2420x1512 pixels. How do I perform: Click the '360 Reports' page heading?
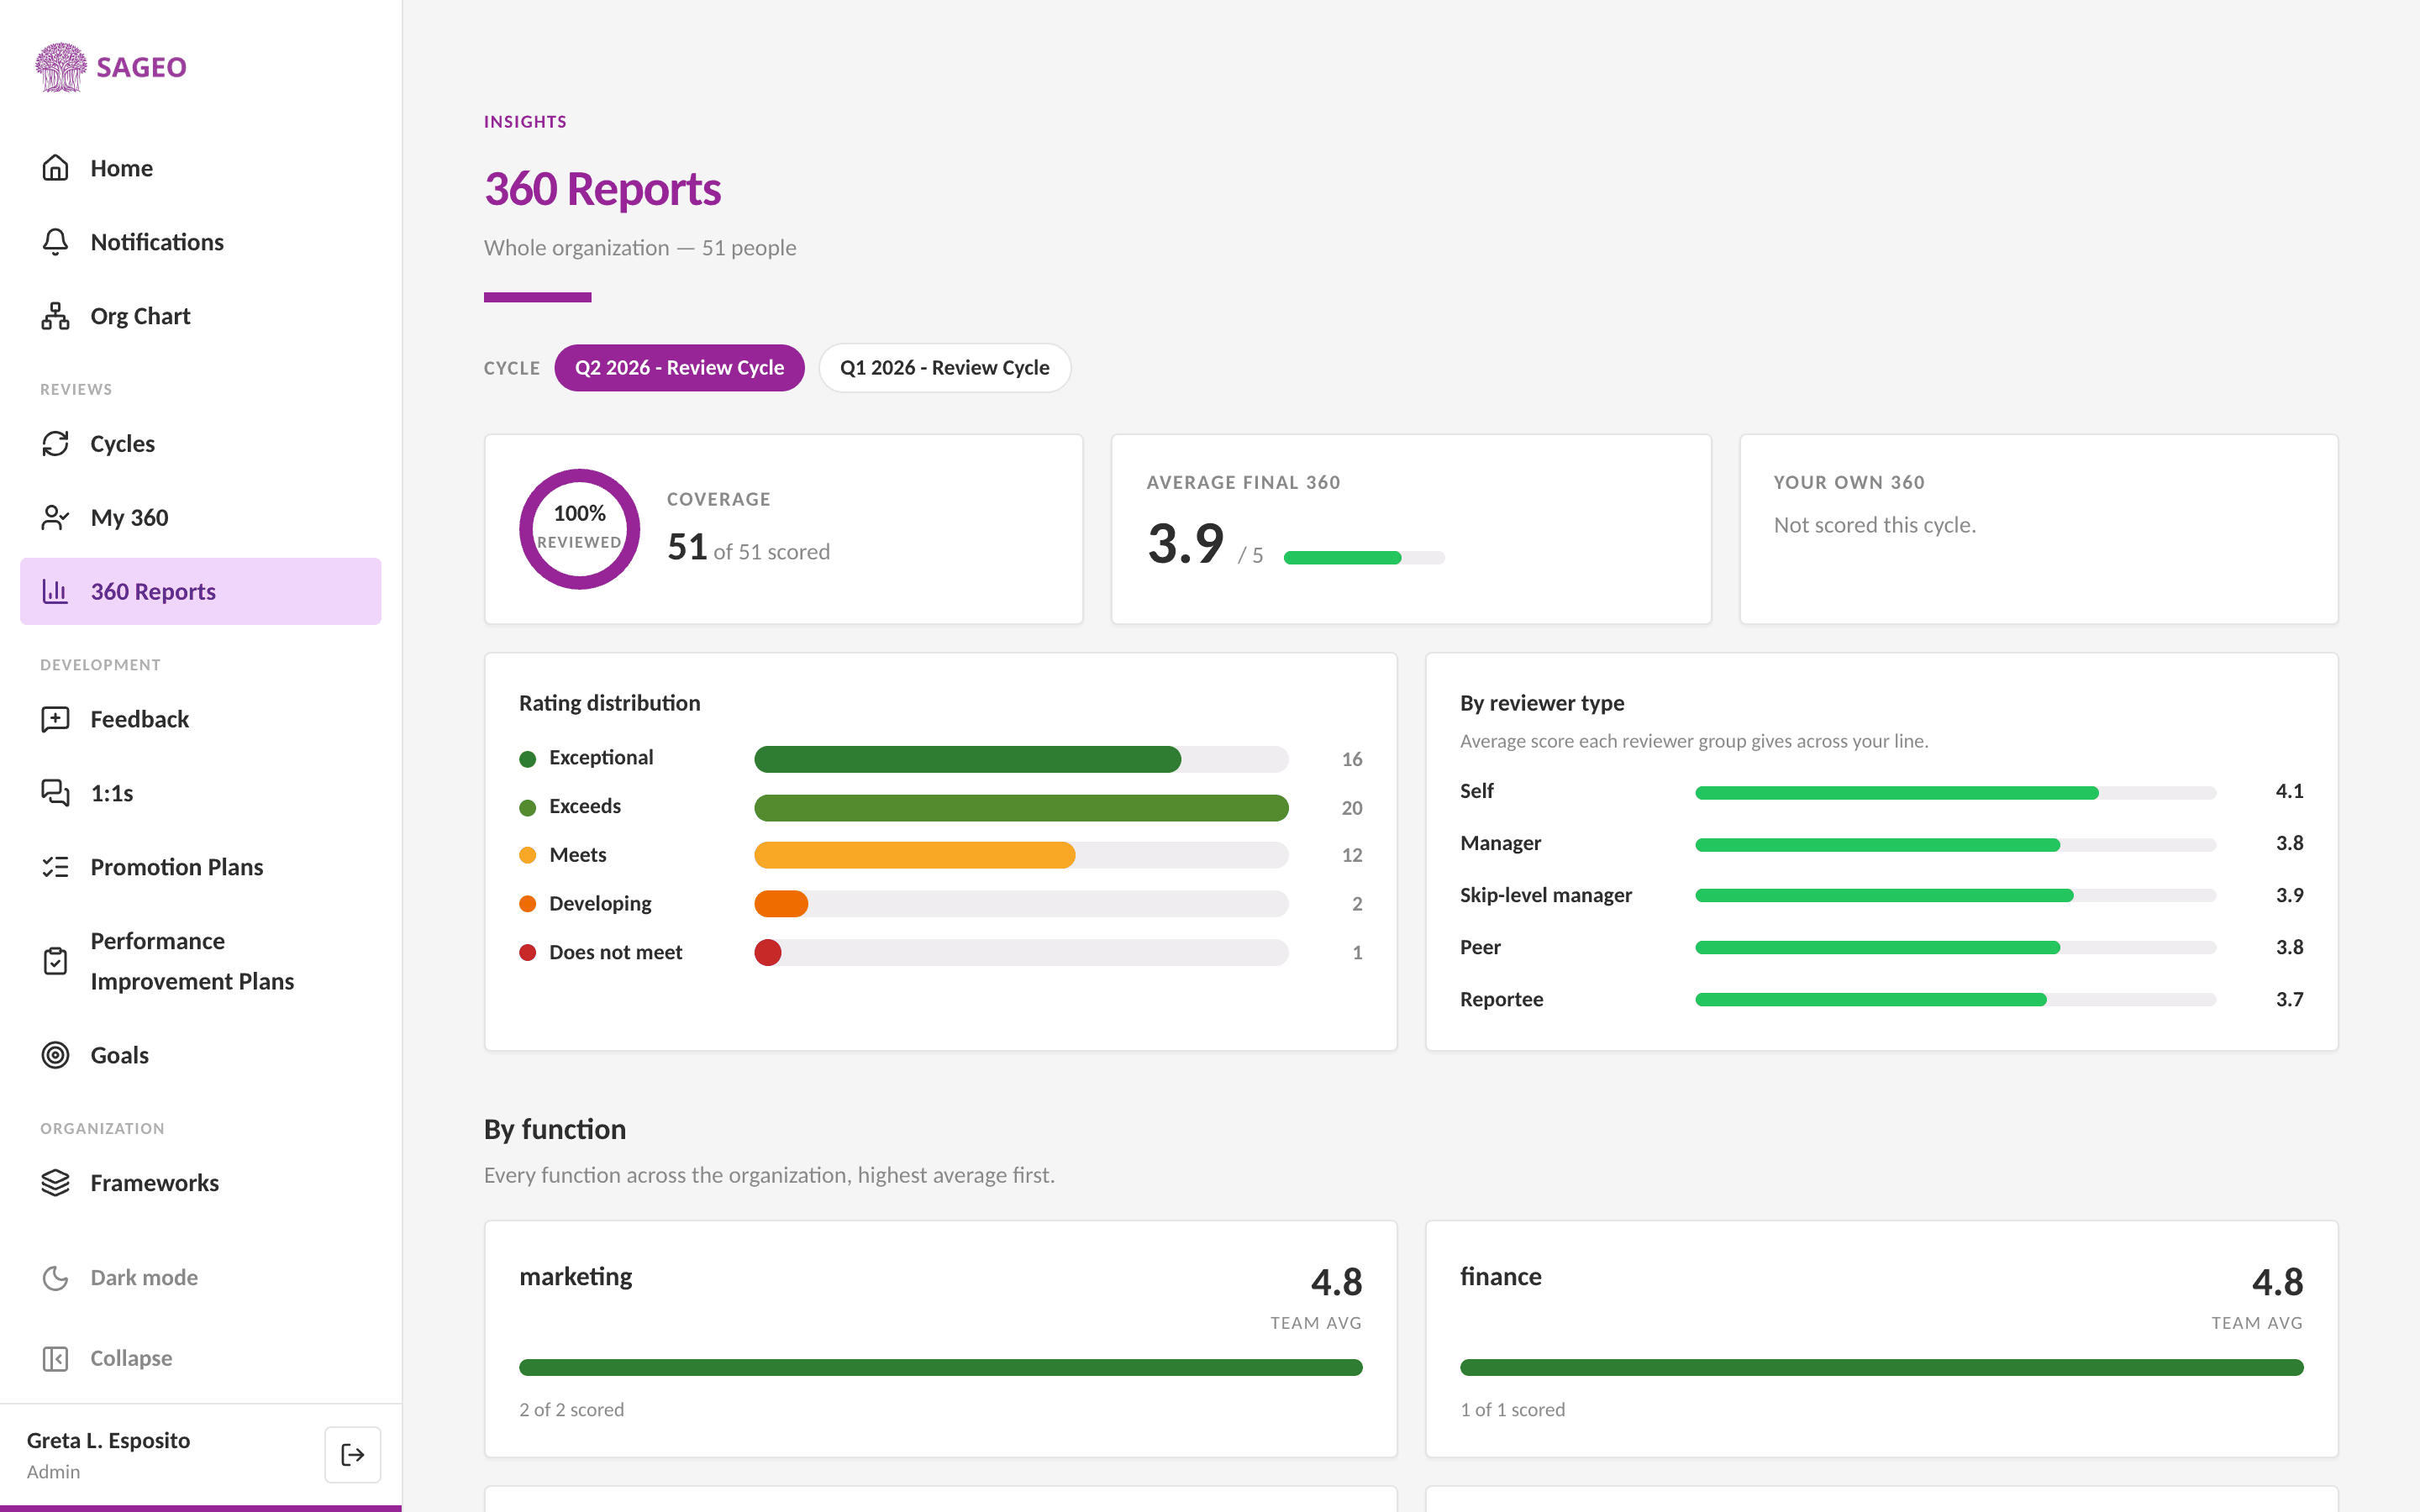(x=602, y=189)
